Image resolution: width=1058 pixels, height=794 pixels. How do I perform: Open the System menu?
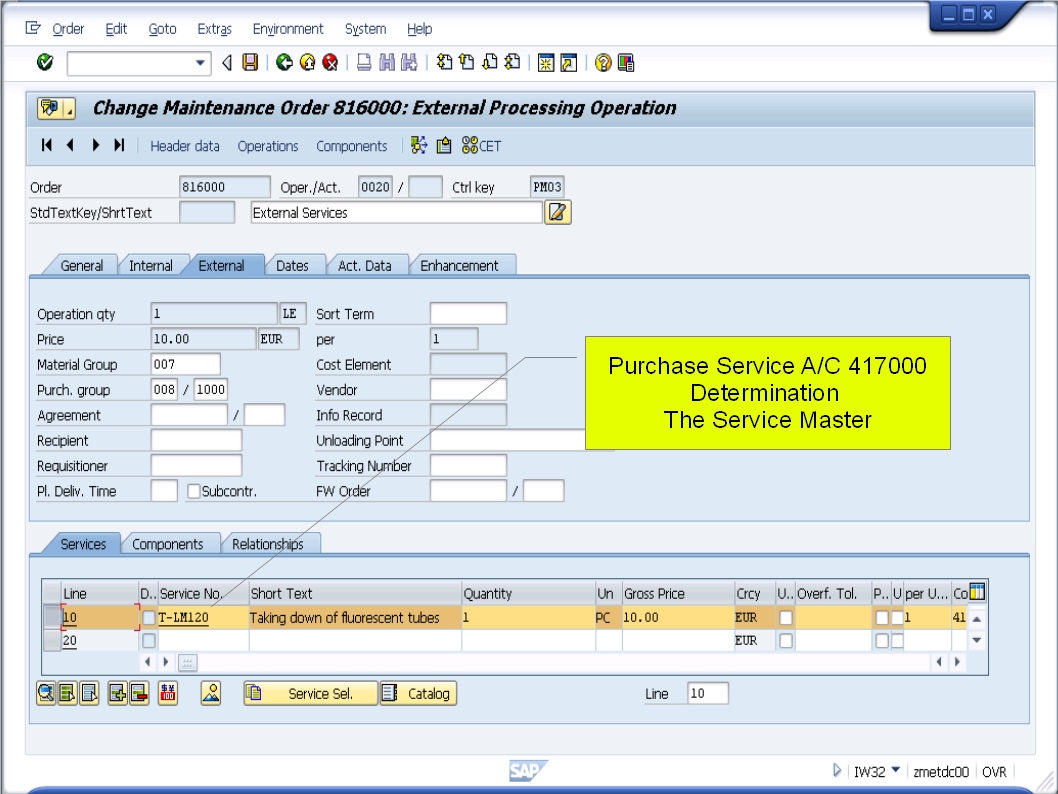coord(366,28)
